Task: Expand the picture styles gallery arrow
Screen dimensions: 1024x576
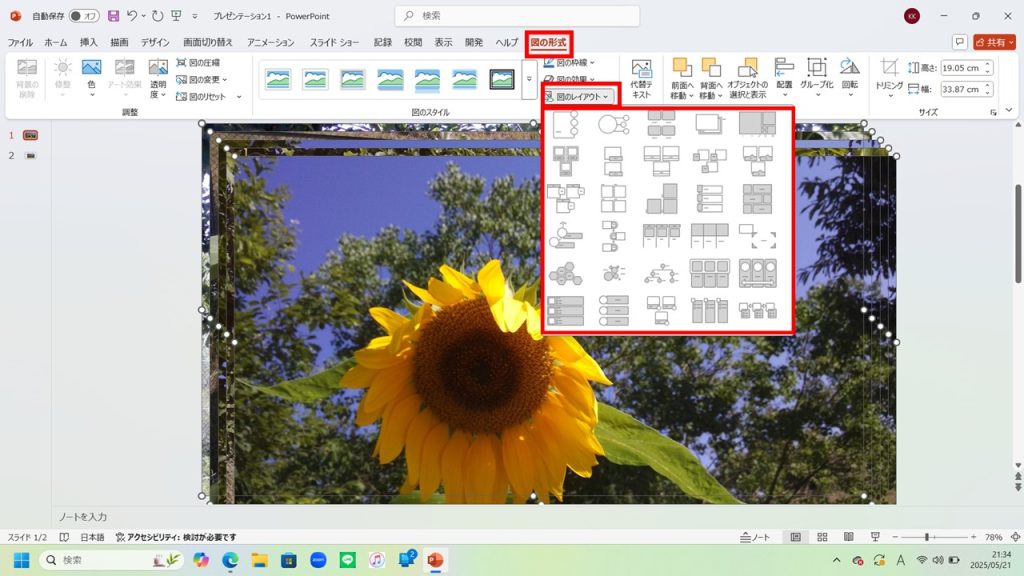Action: 529,79
